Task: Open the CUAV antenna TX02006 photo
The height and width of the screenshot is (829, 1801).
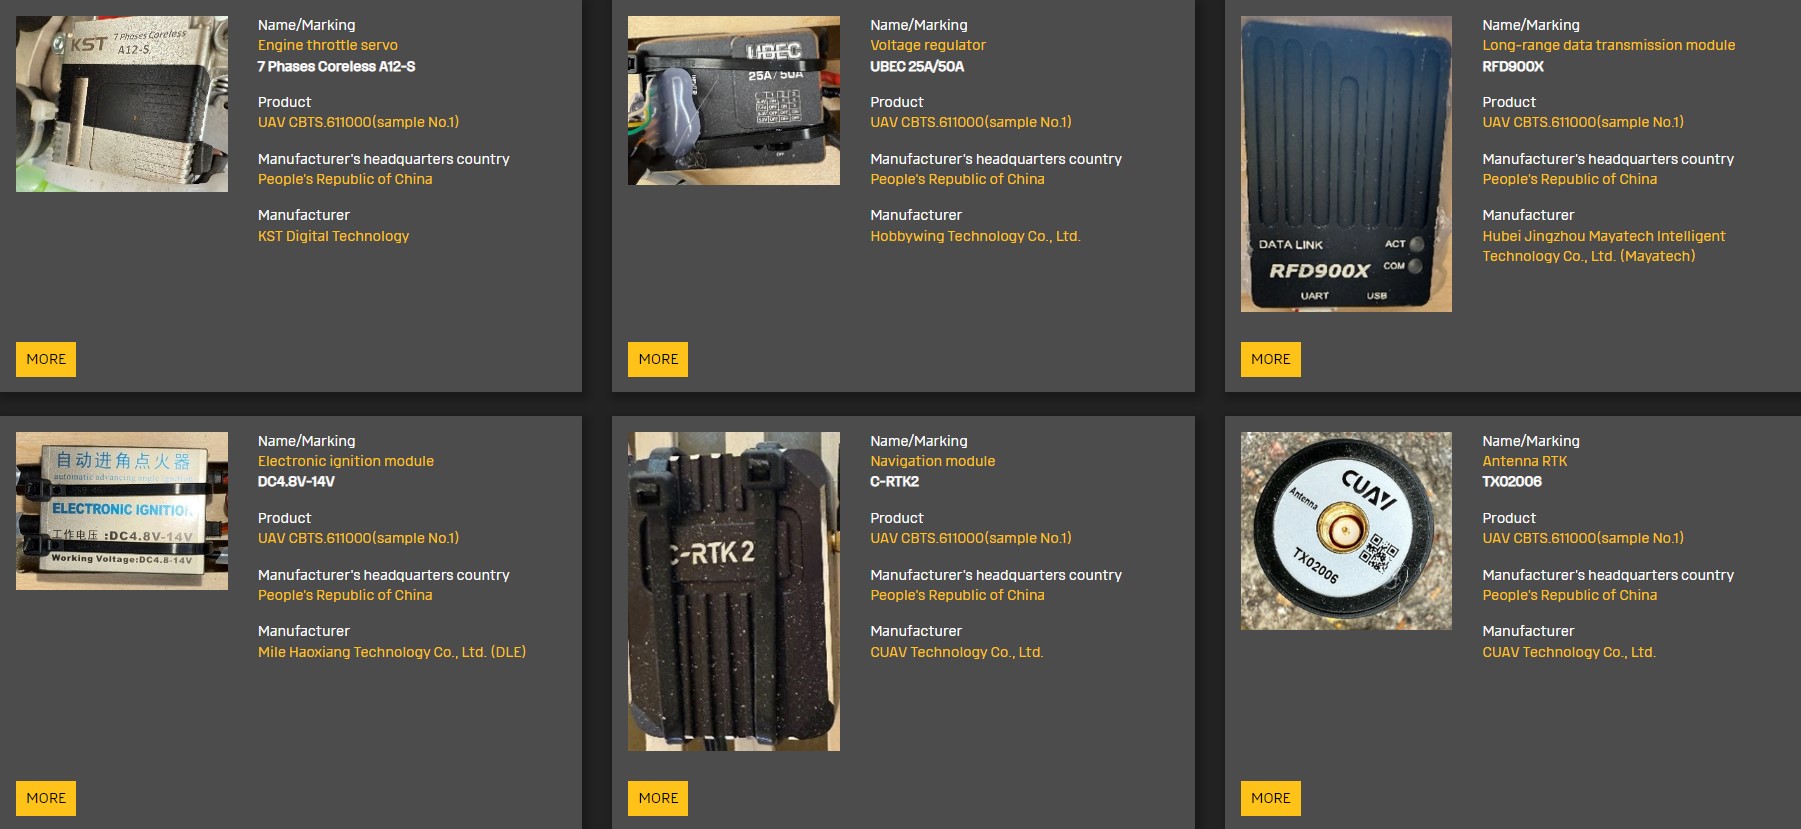Action: pos(1346,531)
